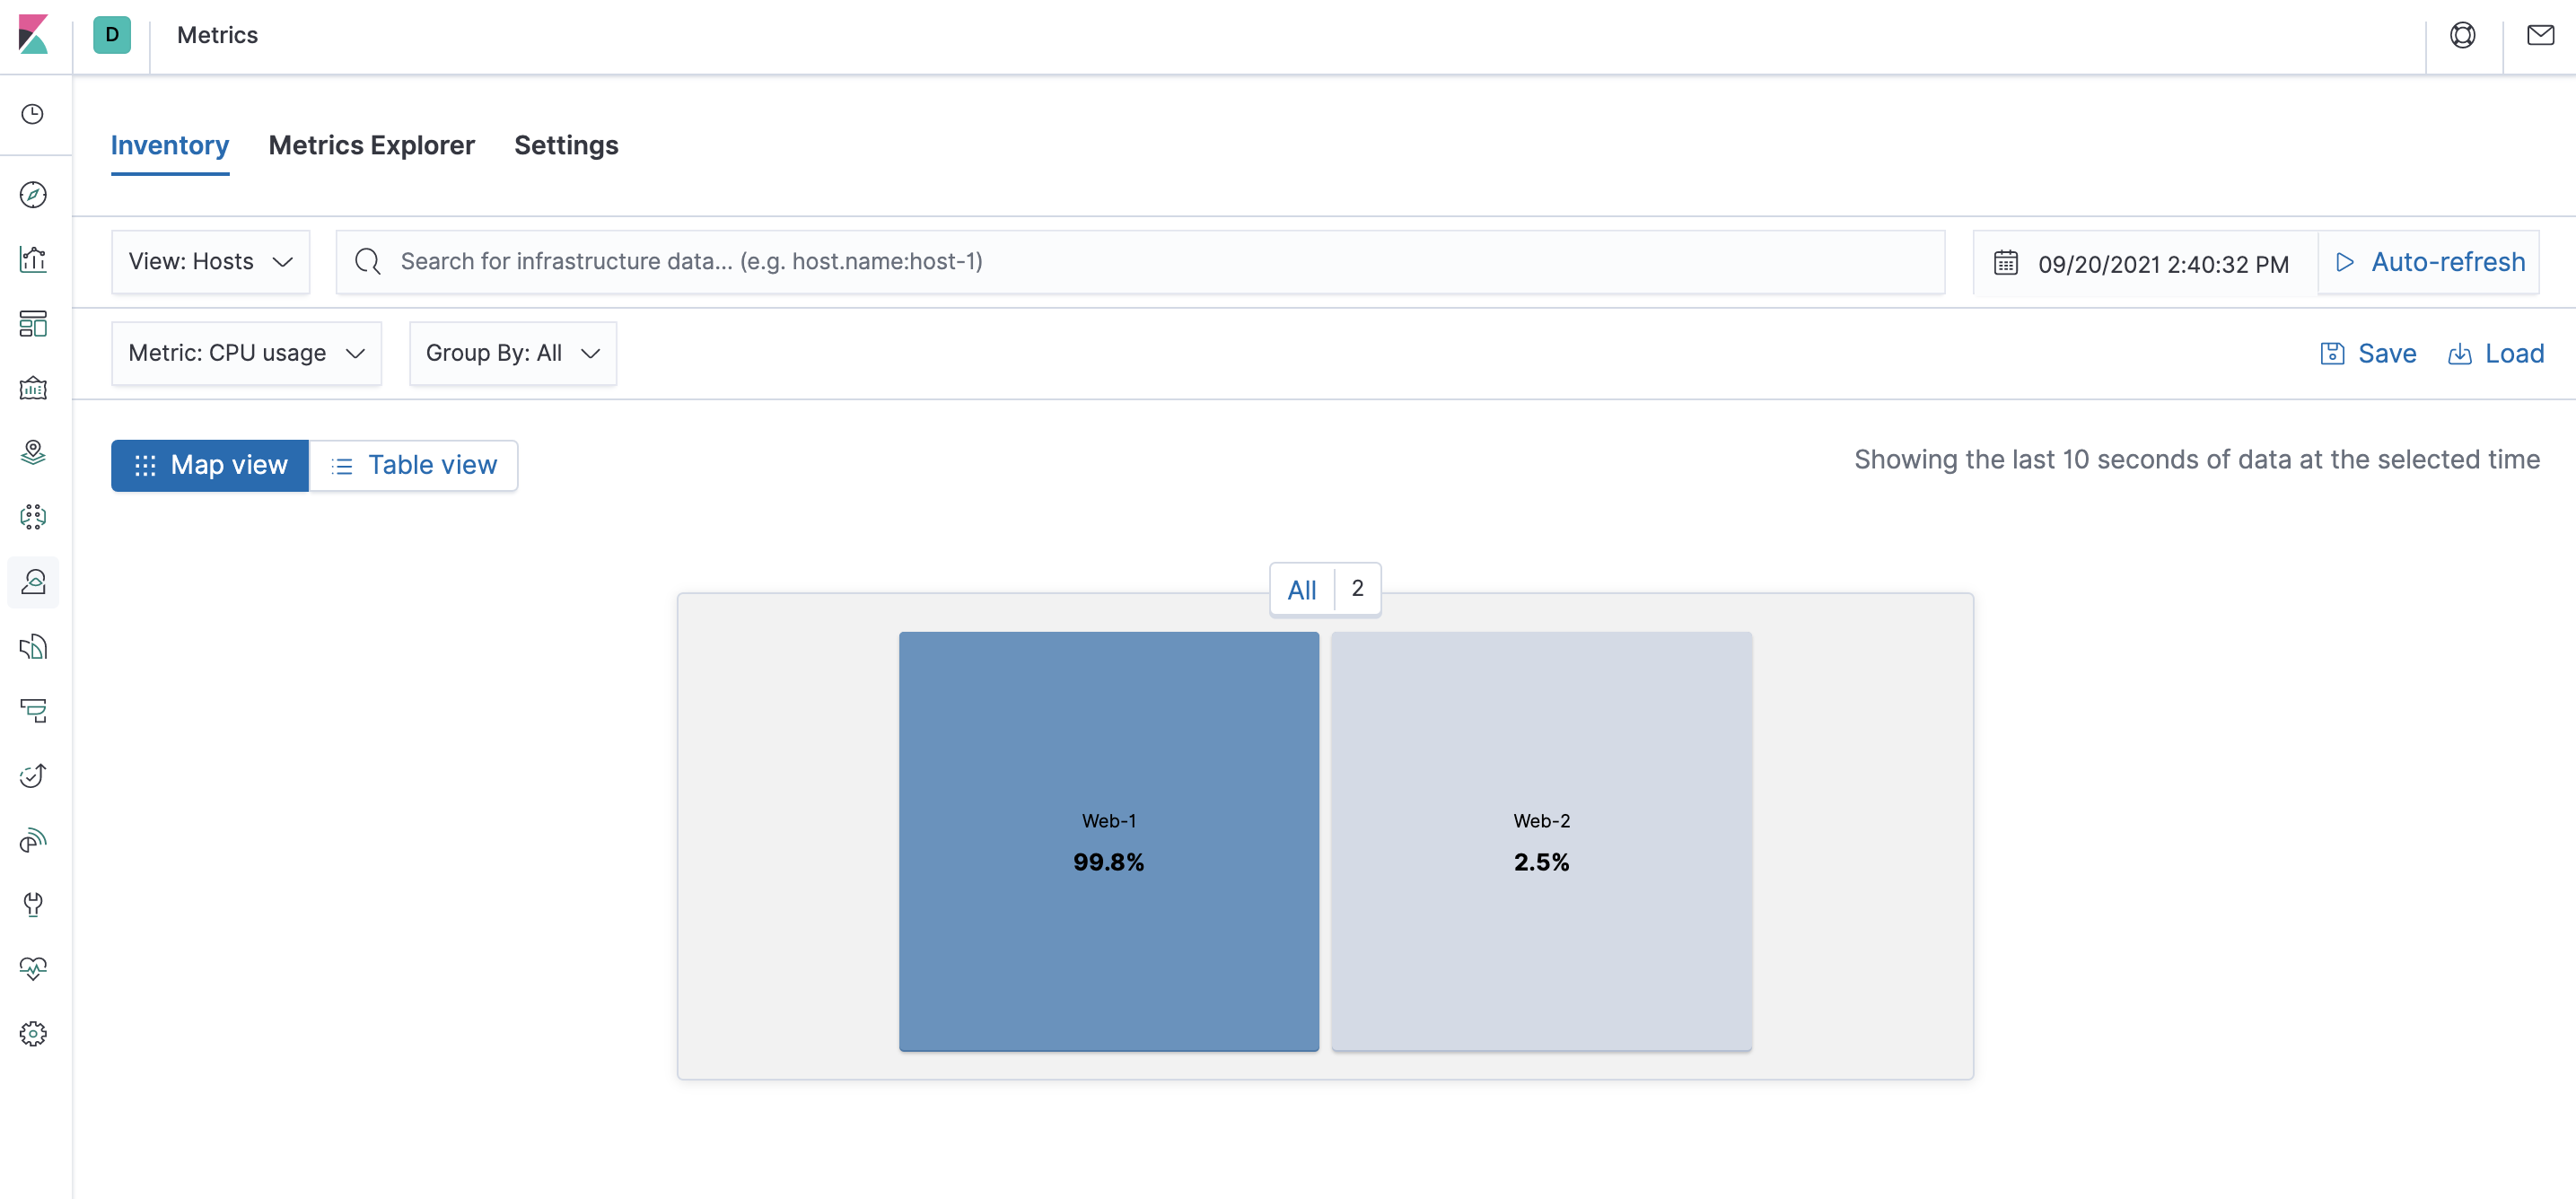Switch to the Settings tab
Screen dimensions: 2576x1199
click(x=566, y=146)
